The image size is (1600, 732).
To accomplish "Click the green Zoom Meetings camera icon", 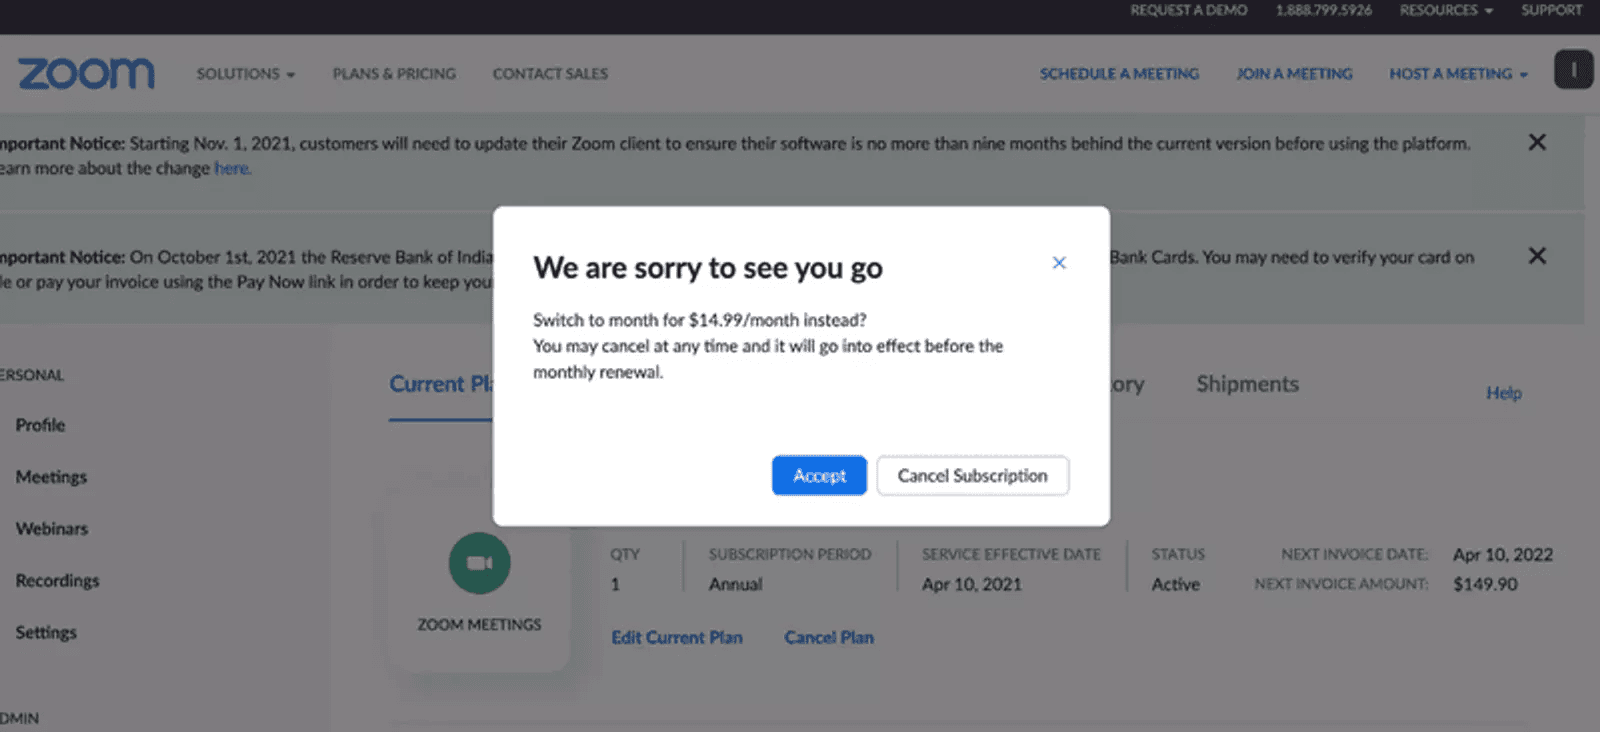I will (479, 562).
